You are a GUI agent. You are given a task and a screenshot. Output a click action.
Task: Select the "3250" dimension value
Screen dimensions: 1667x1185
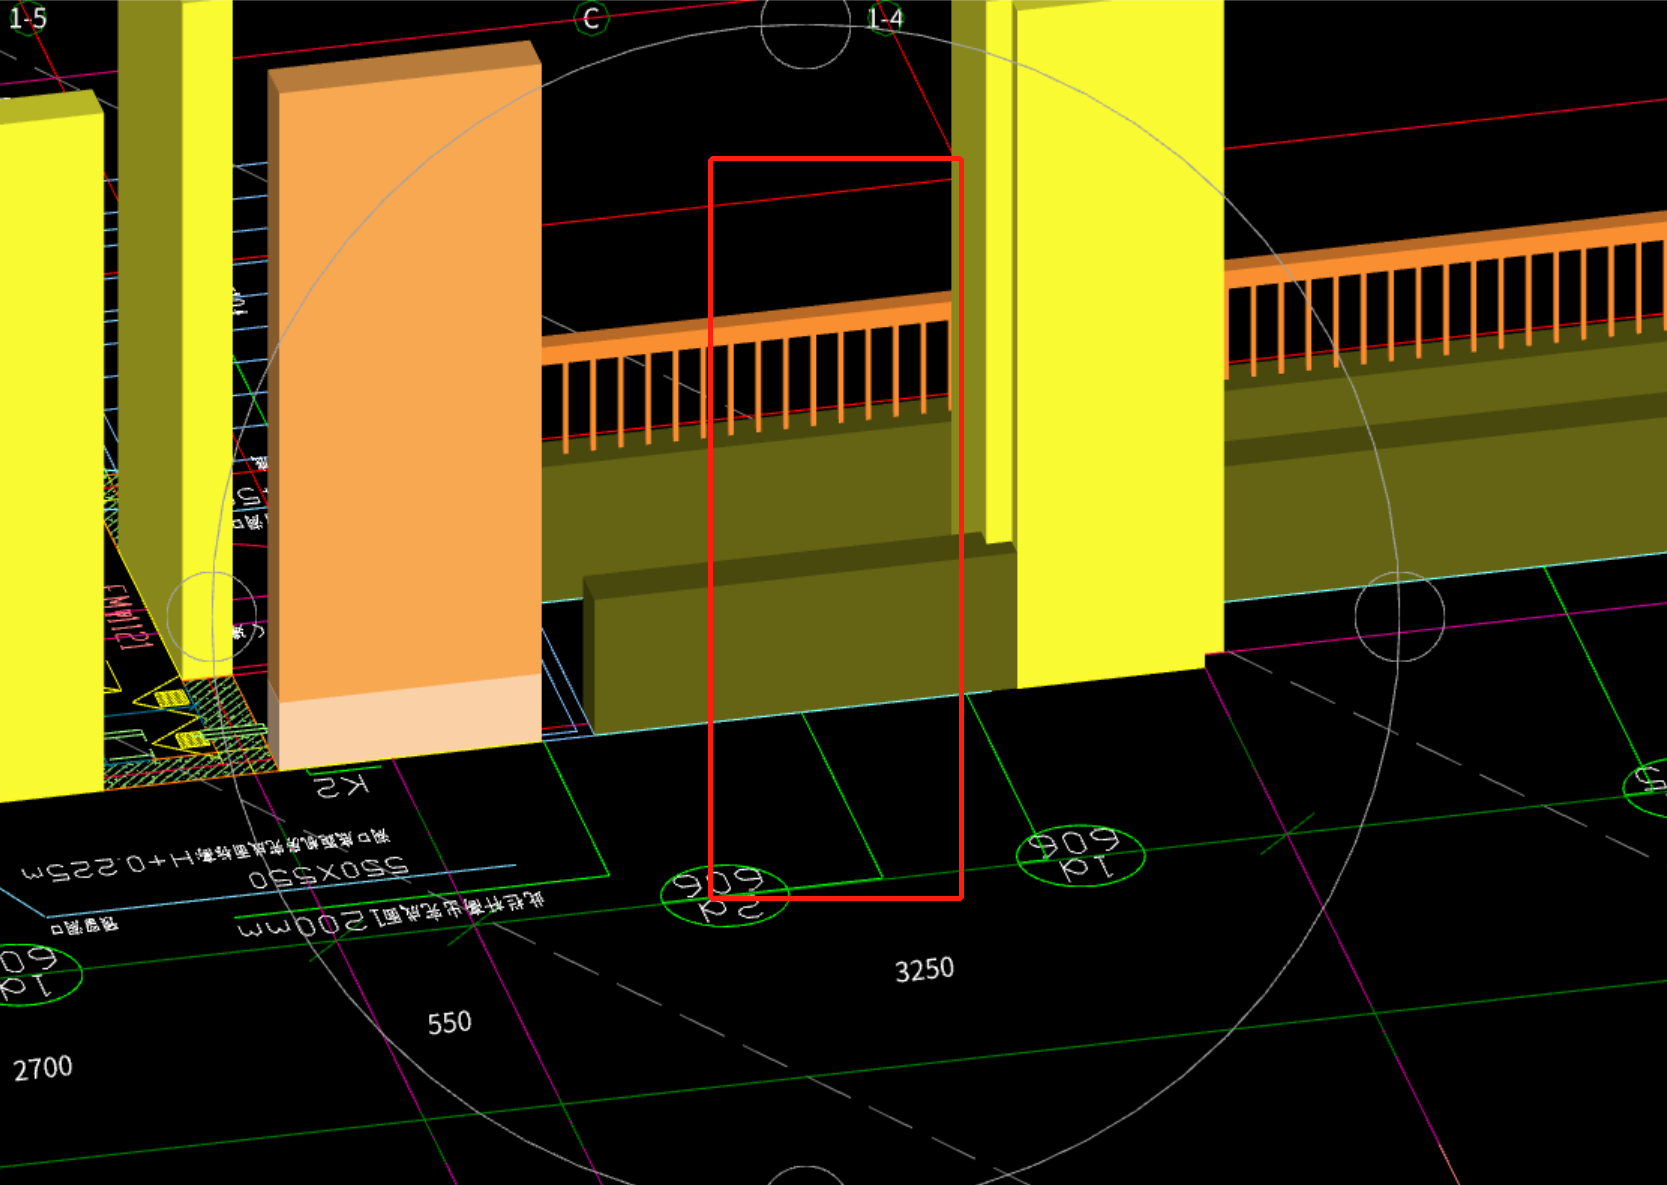(924, 969)
